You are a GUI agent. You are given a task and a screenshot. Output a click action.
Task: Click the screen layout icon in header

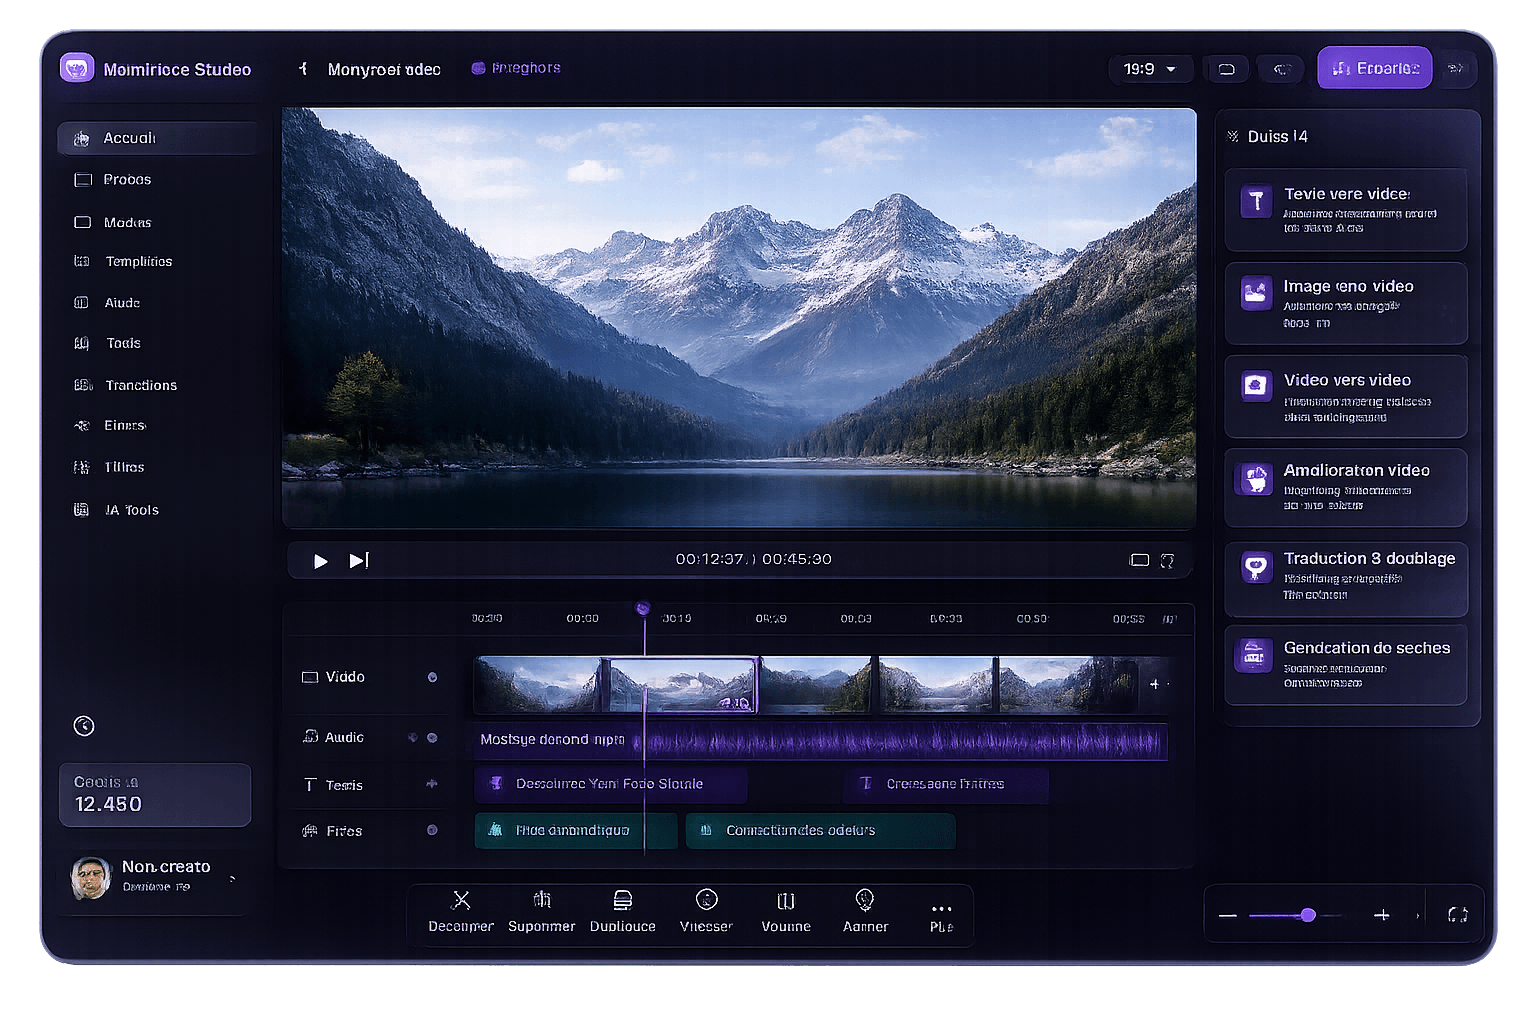tap(1227, 69)
